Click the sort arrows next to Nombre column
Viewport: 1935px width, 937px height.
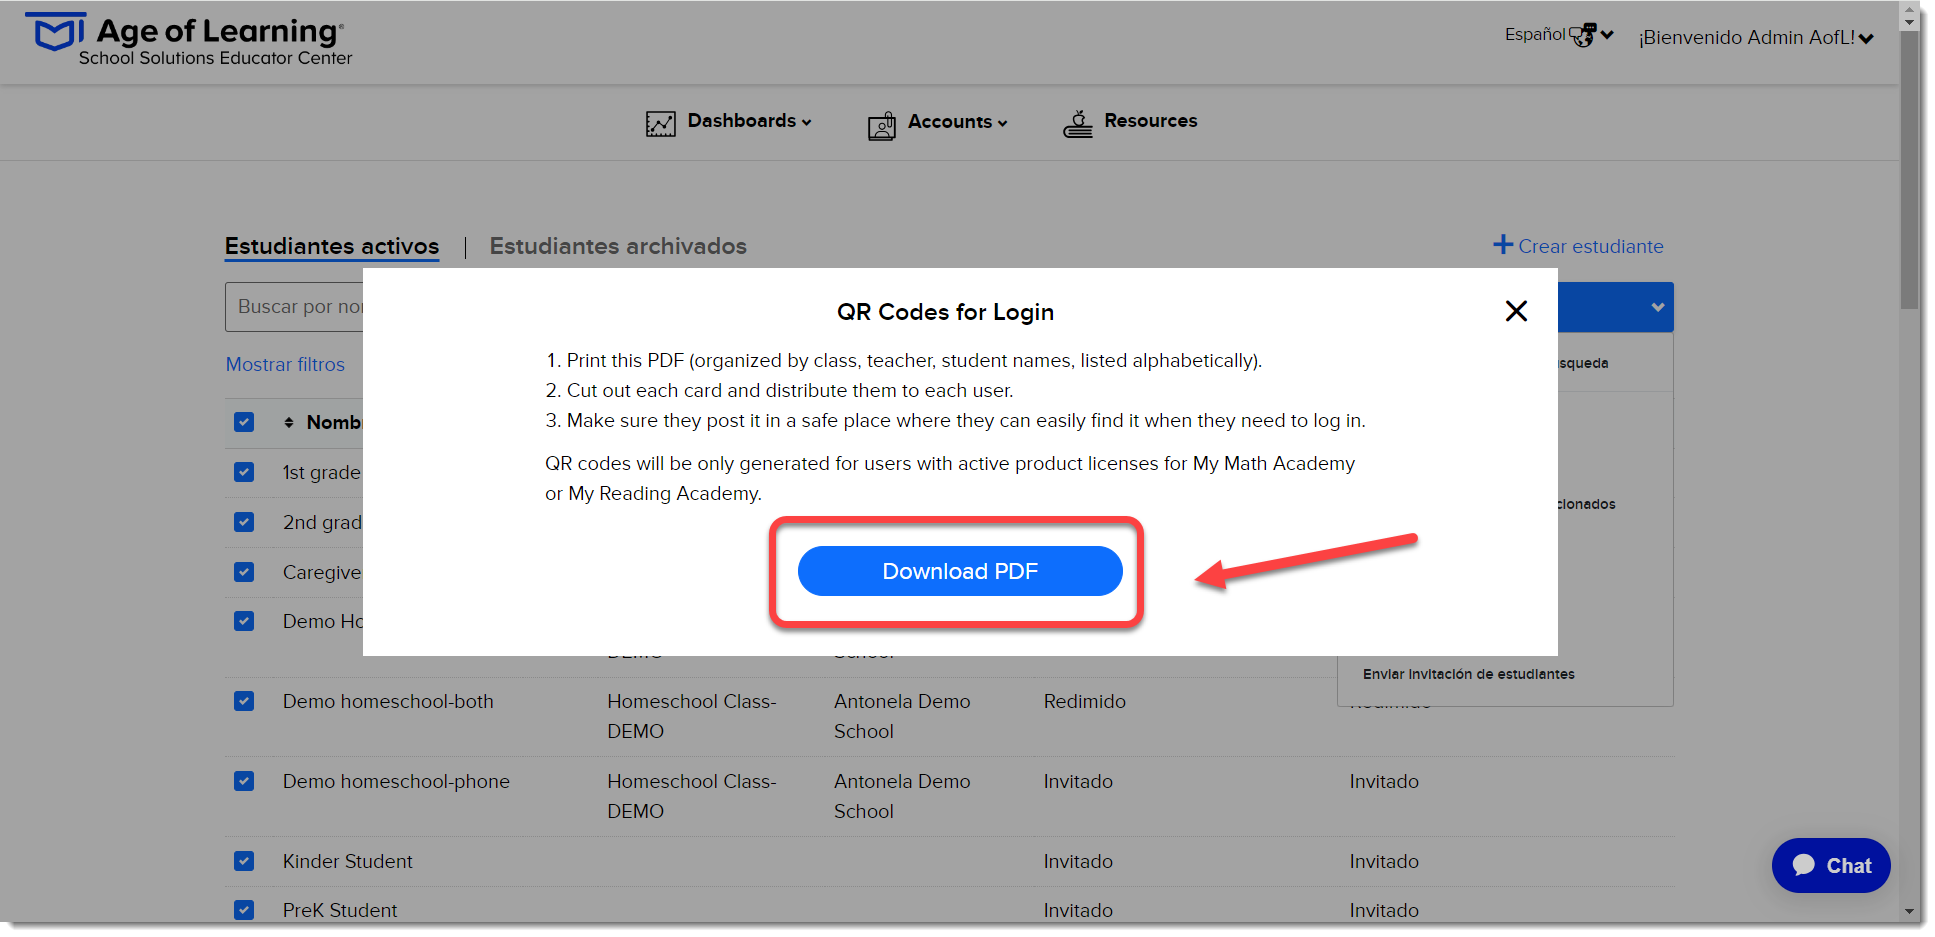click(x=289, y=422)
